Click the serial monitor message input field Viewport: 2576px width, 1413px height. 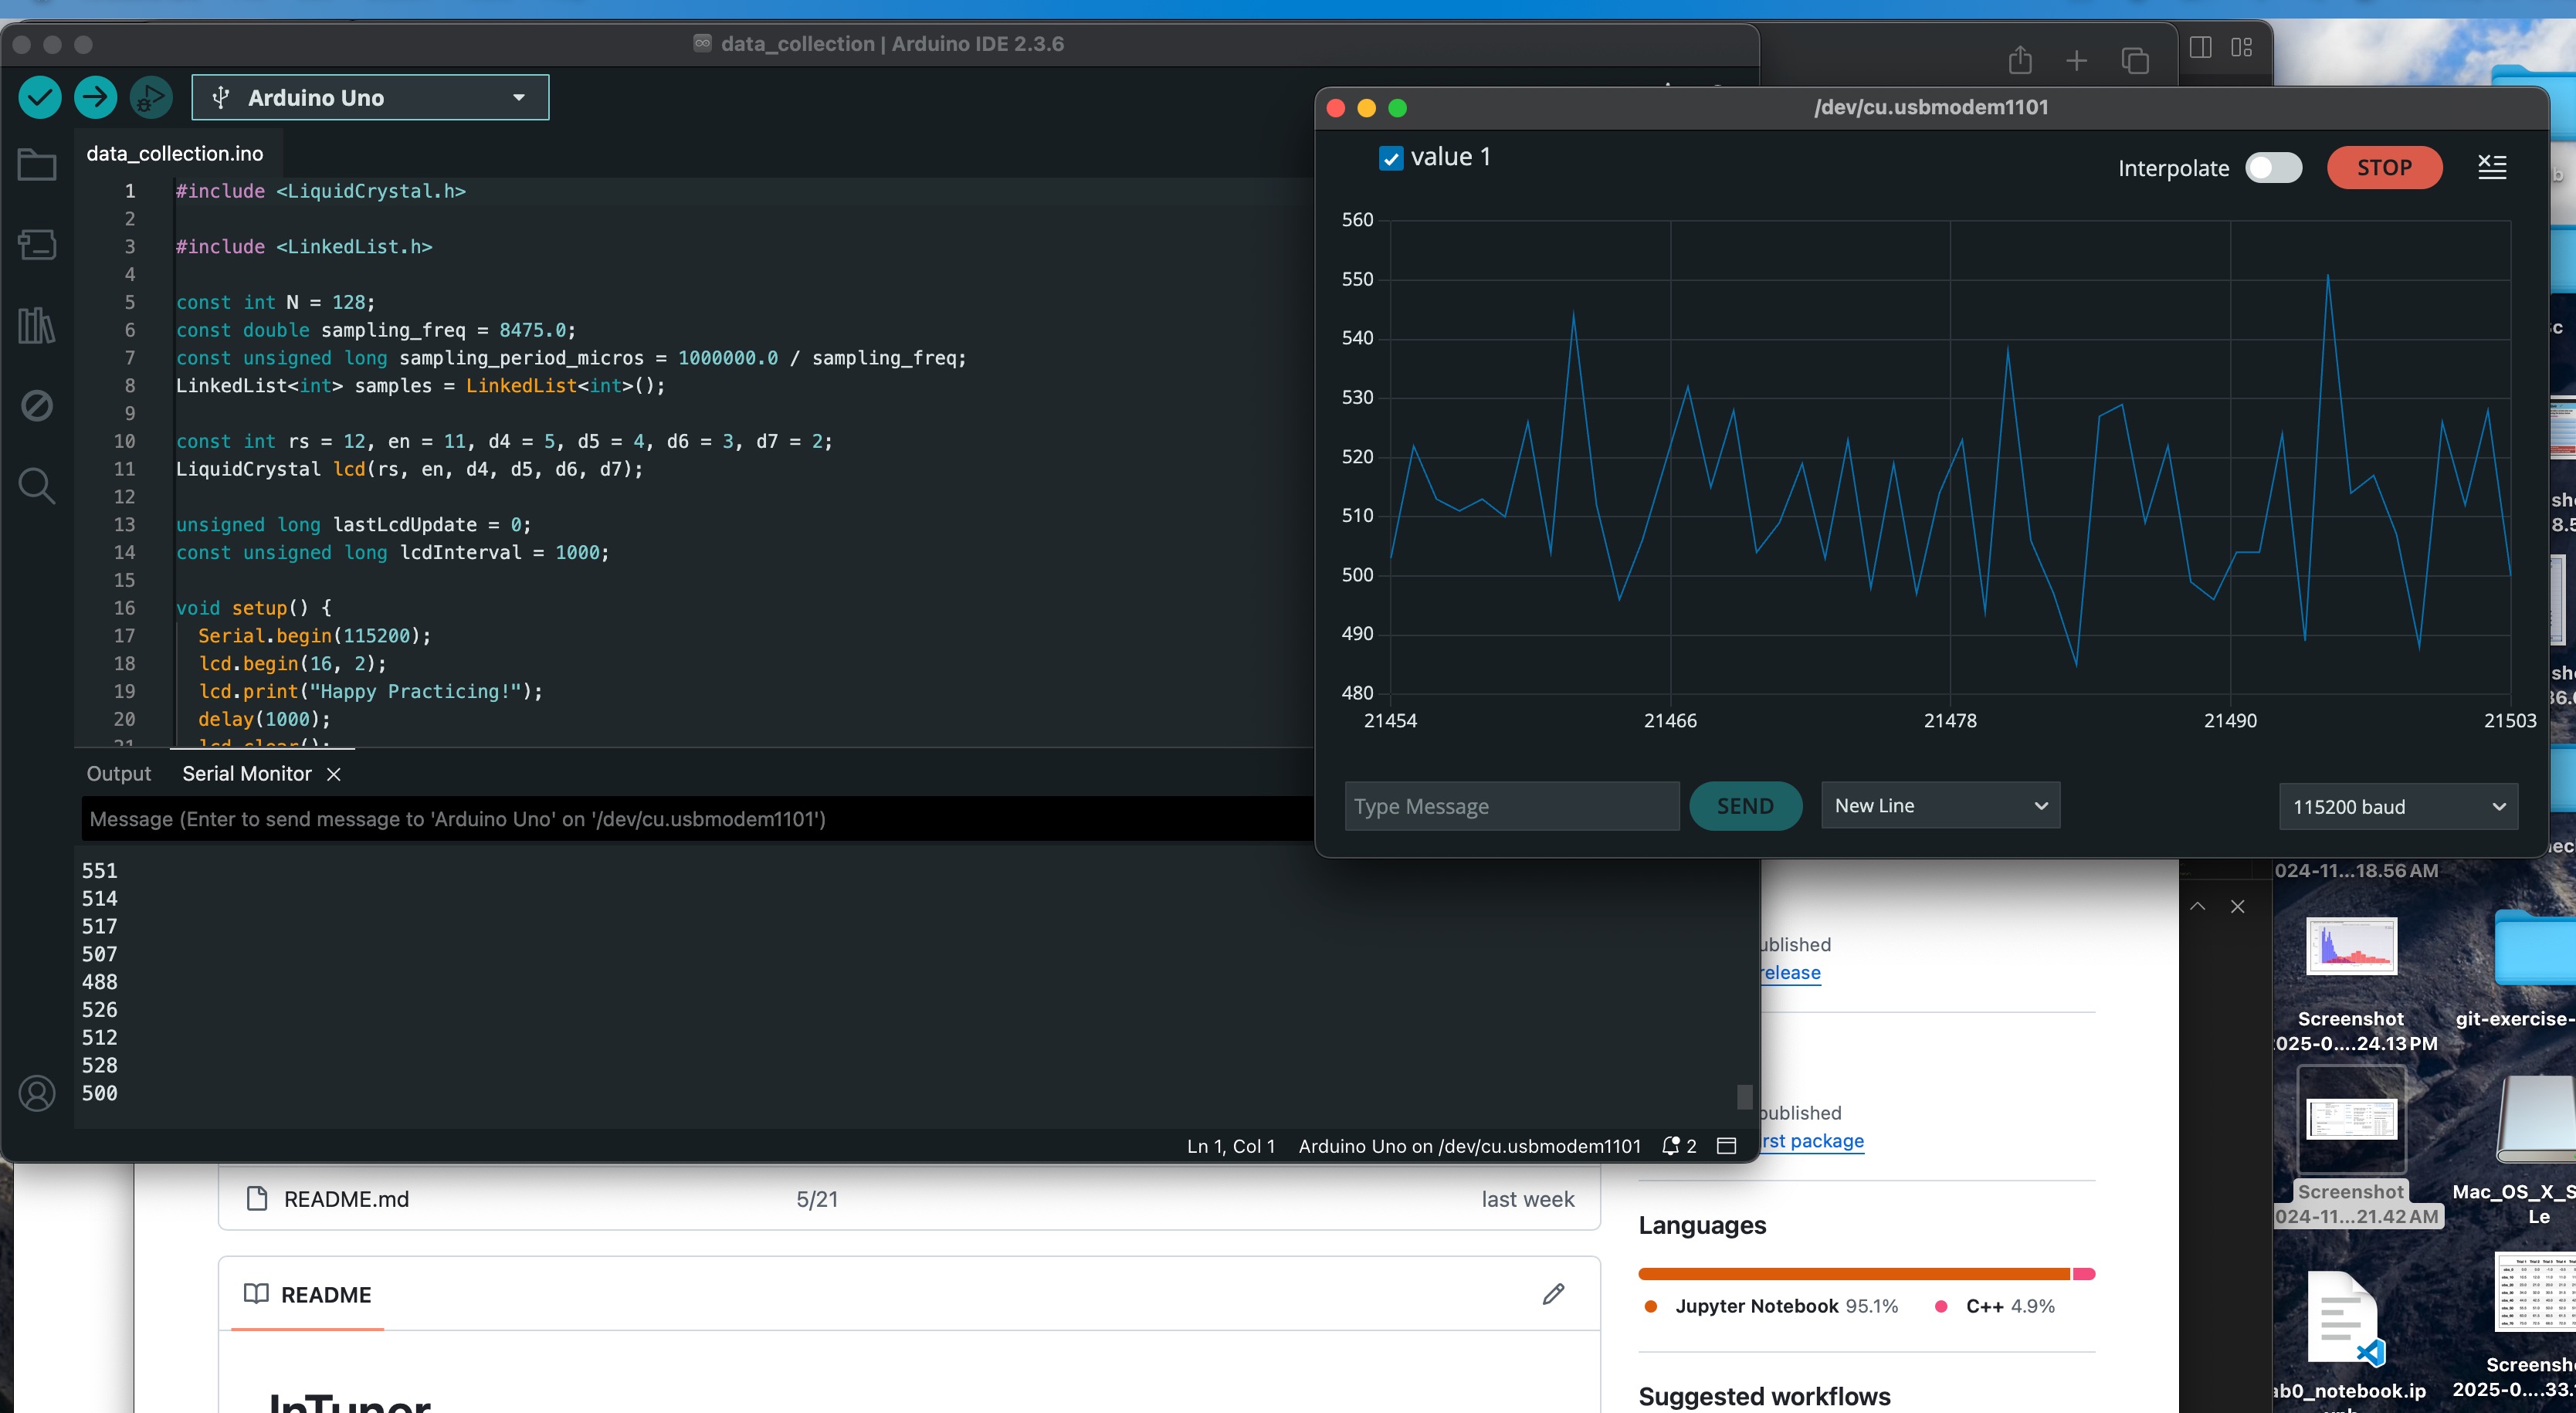697,818
